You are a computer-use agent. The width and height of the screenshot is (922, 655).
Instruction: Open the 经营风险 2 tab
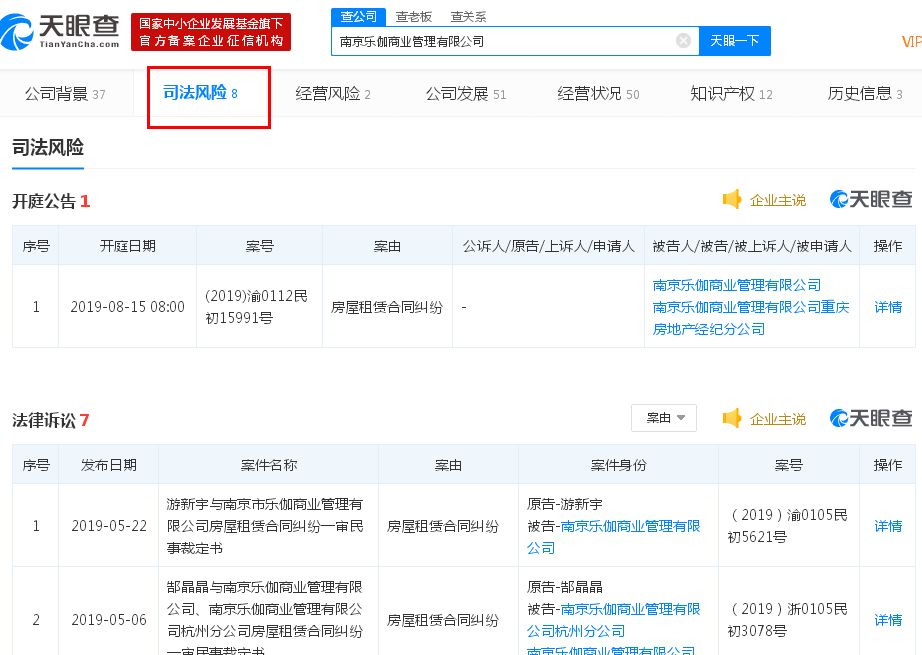[x=333, y=94]
